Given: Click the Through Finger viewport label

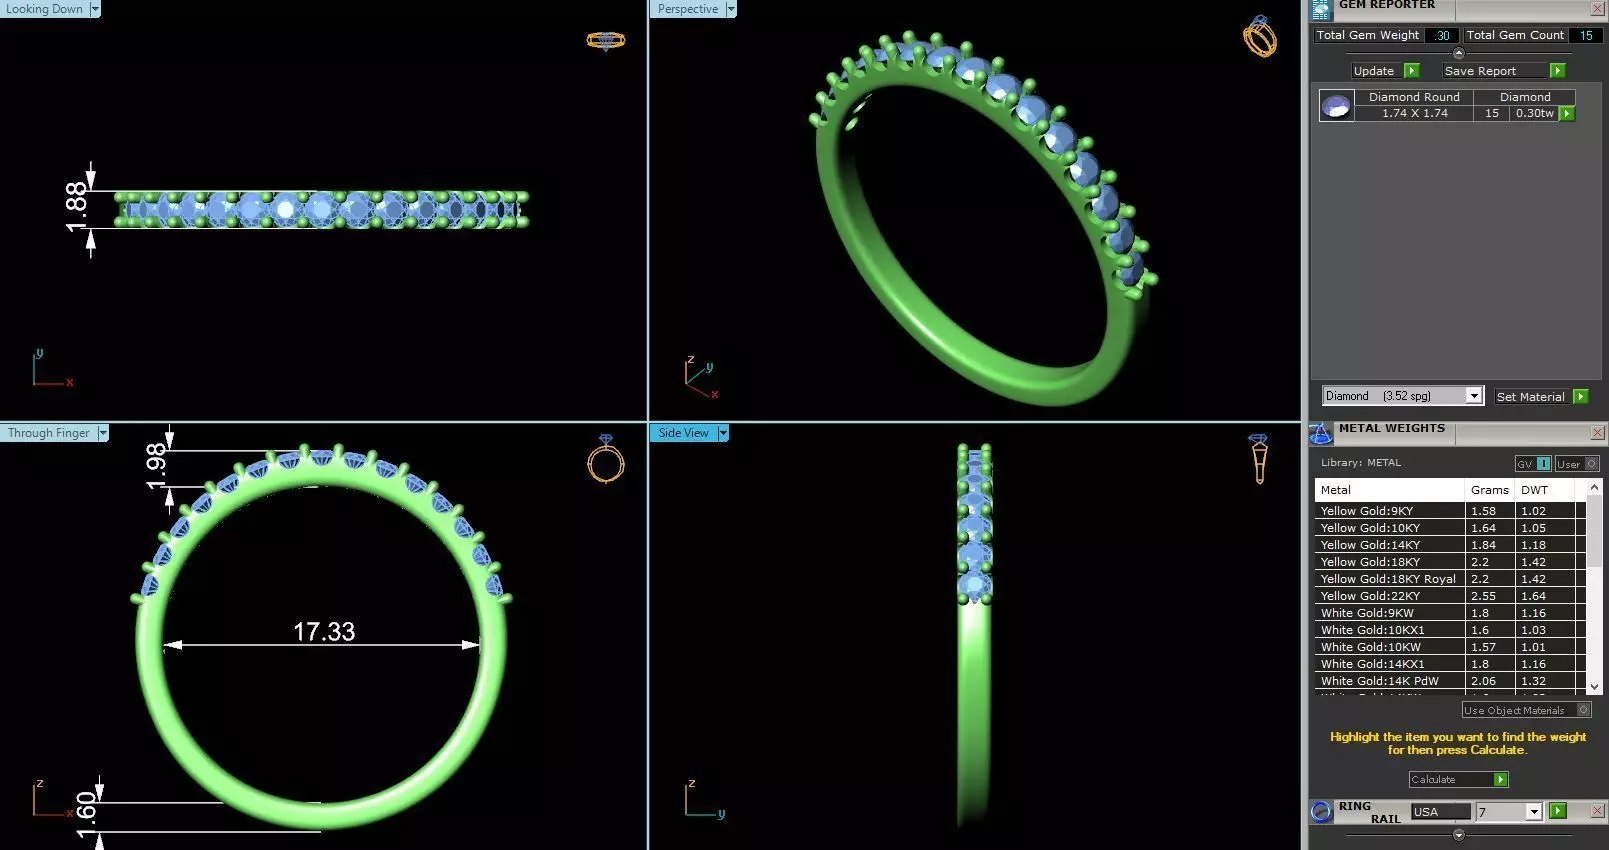Looking at the screenshot, I should (49, 433).
